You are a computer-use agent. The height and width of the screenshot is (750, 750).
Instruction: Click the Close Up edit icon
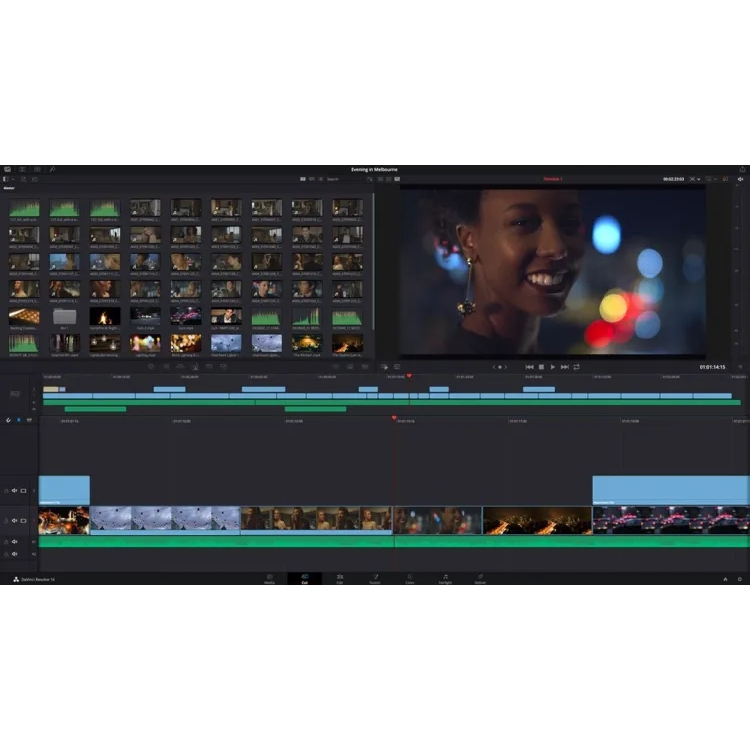pyautogui.click(x=195, y=366)
